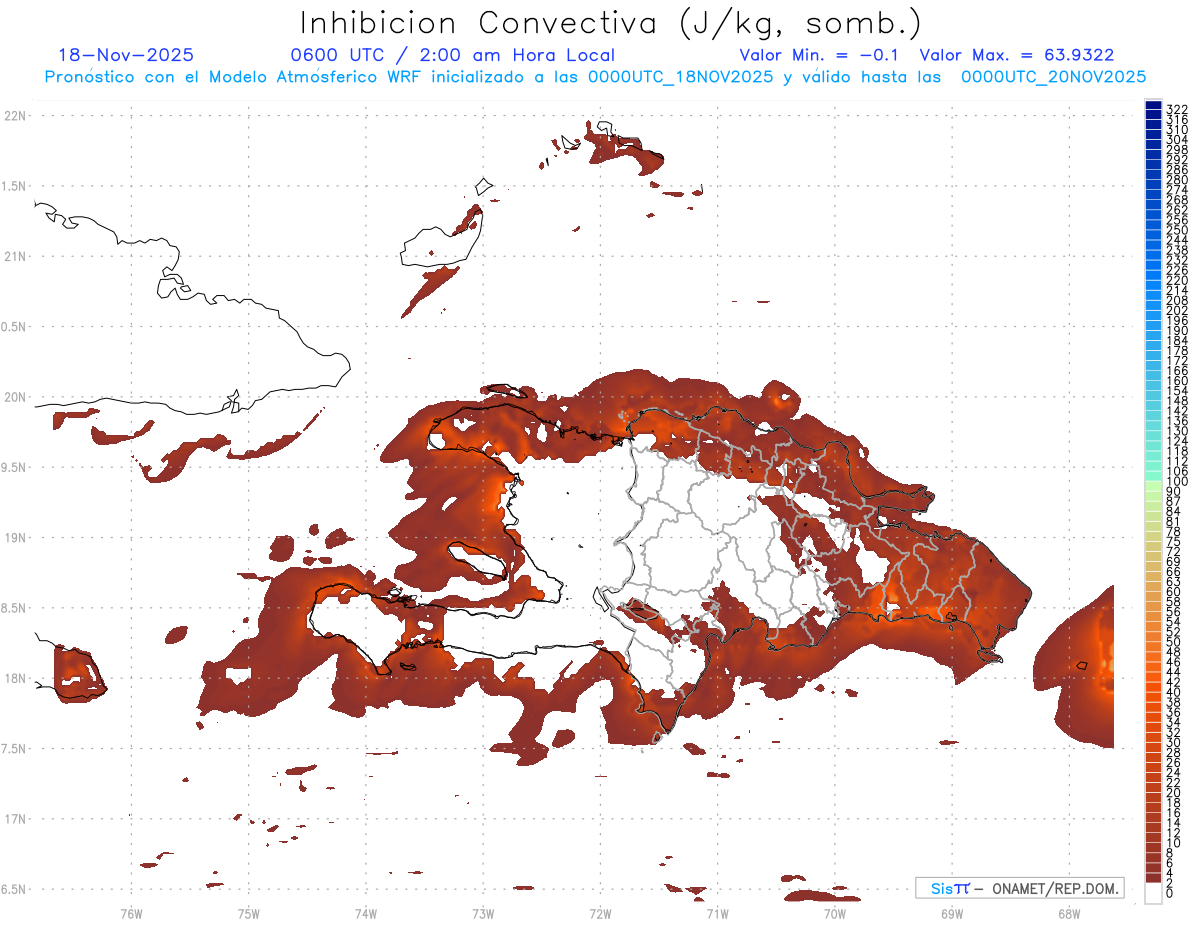Click the colorbar label '0' at bottom

(x=1169, y=892)
